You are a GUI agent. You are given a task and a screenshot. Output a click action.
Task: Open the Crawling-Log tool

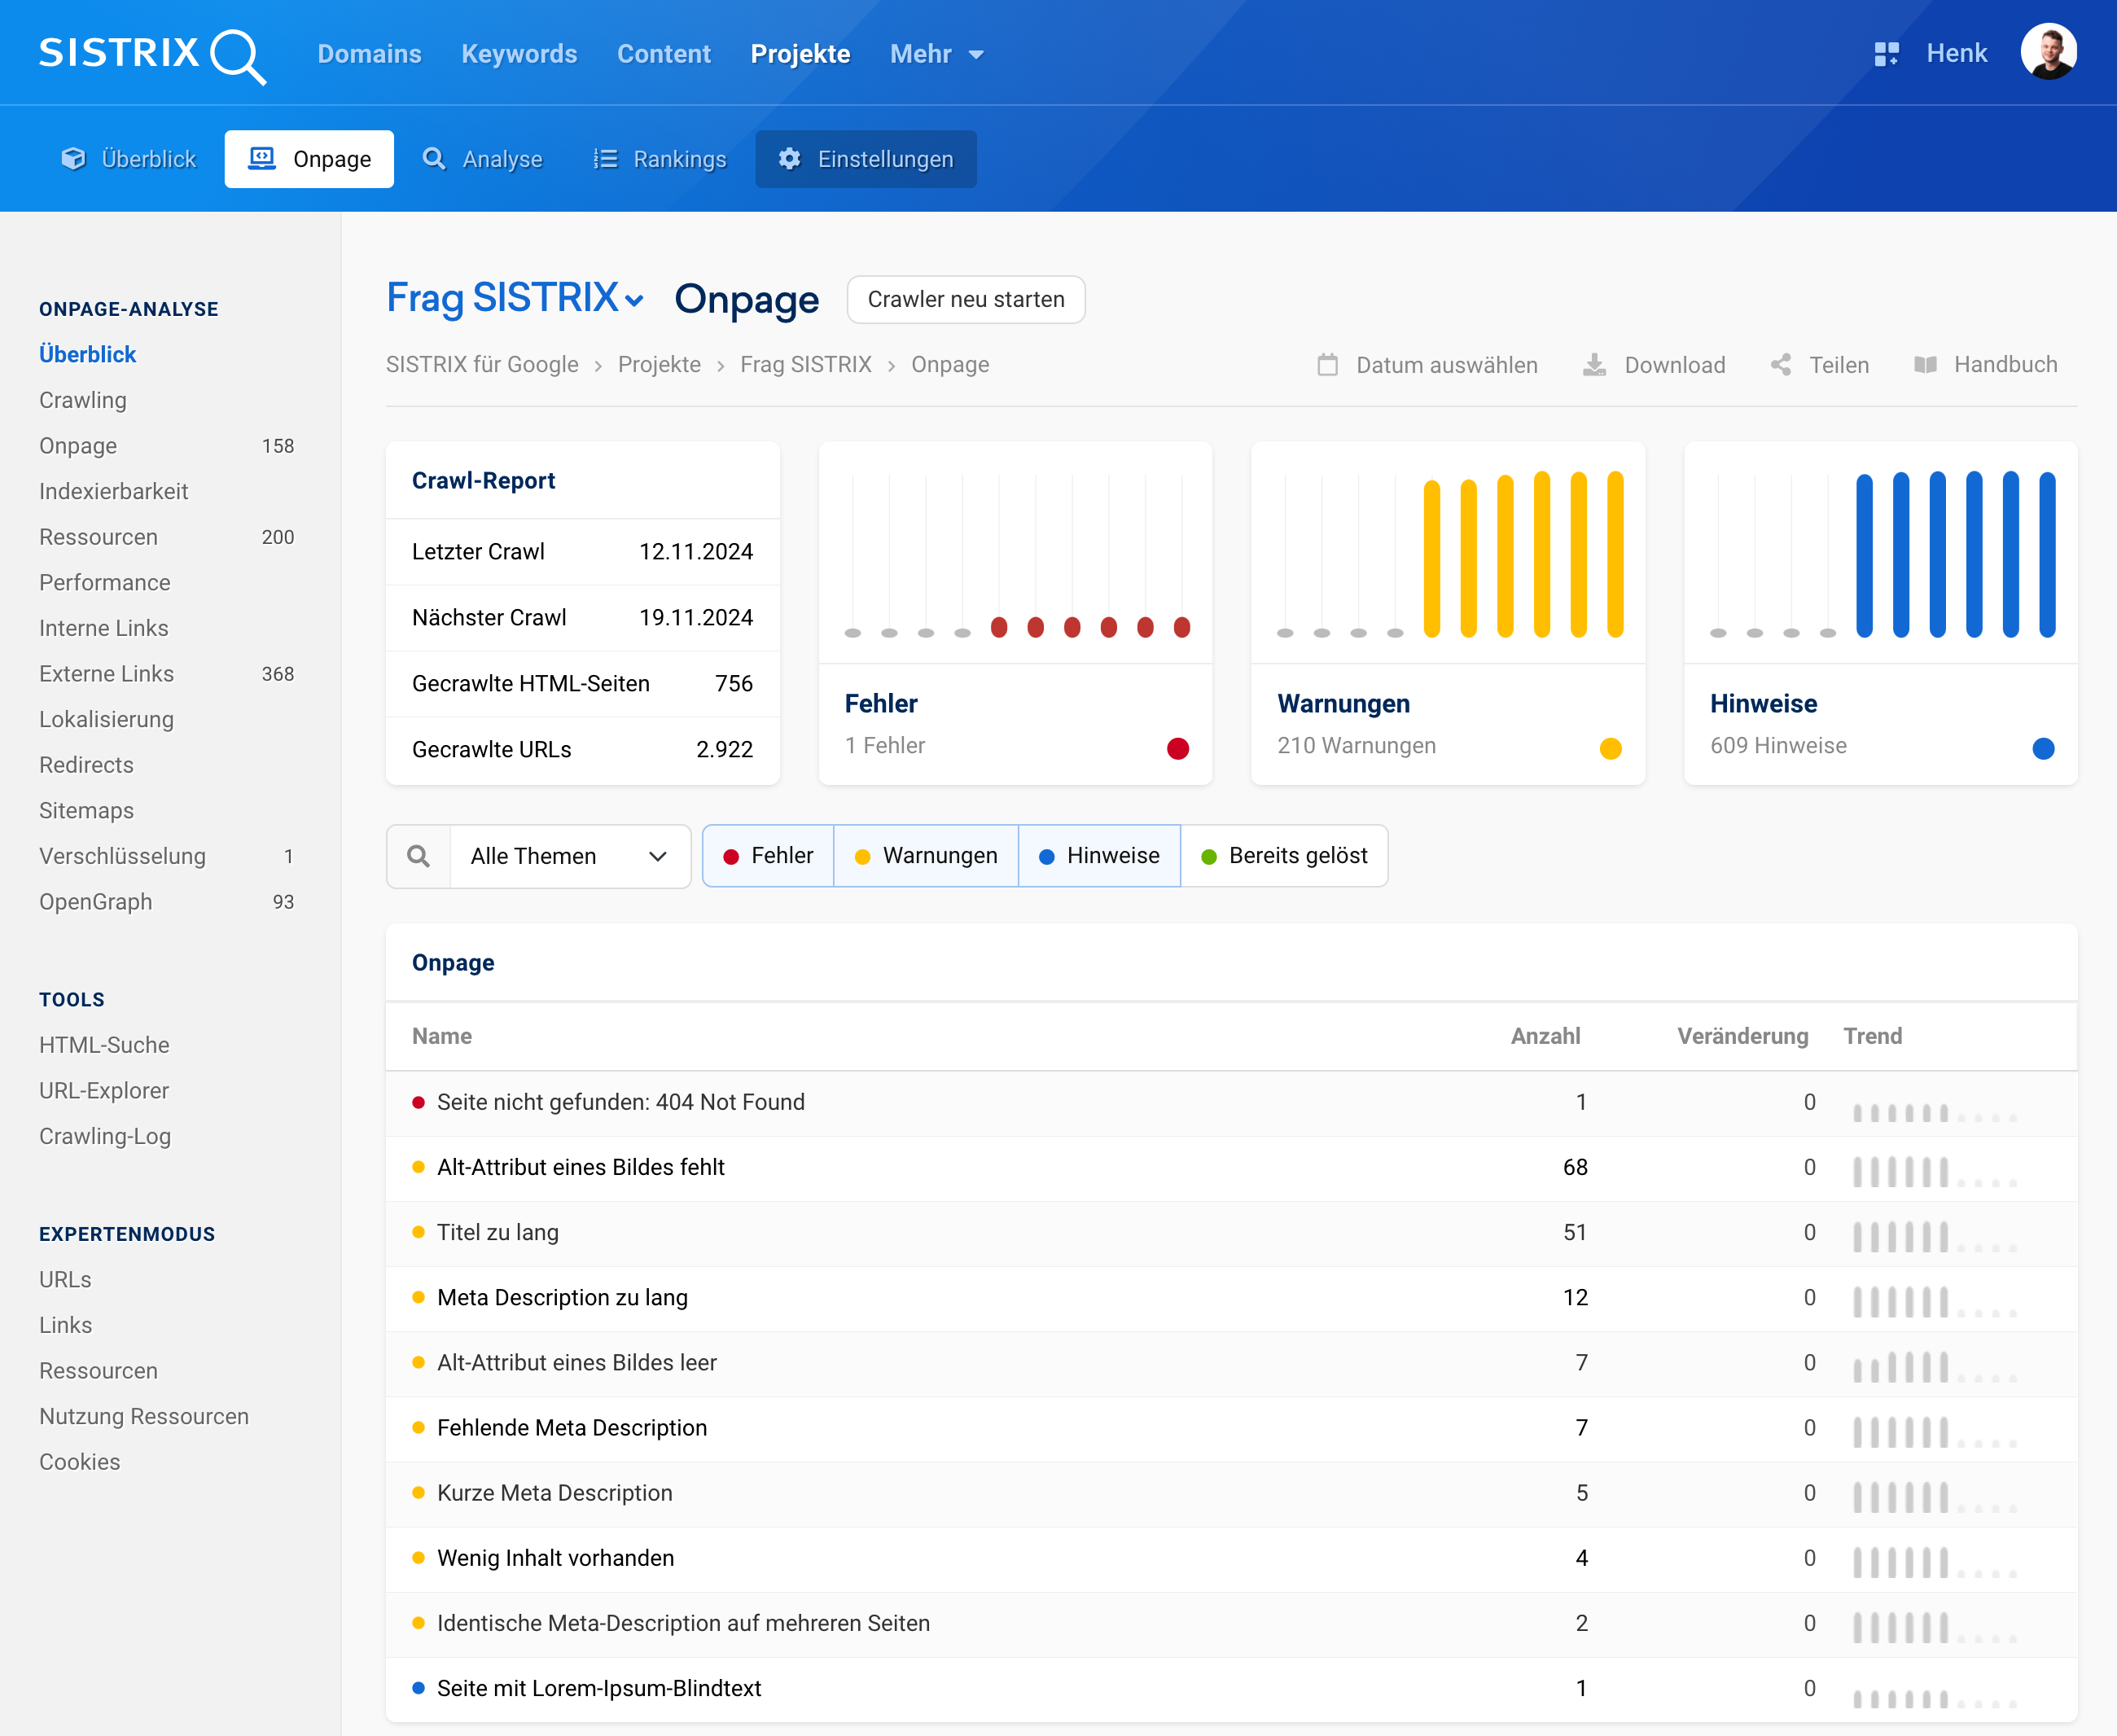[x=105, y=1136]
